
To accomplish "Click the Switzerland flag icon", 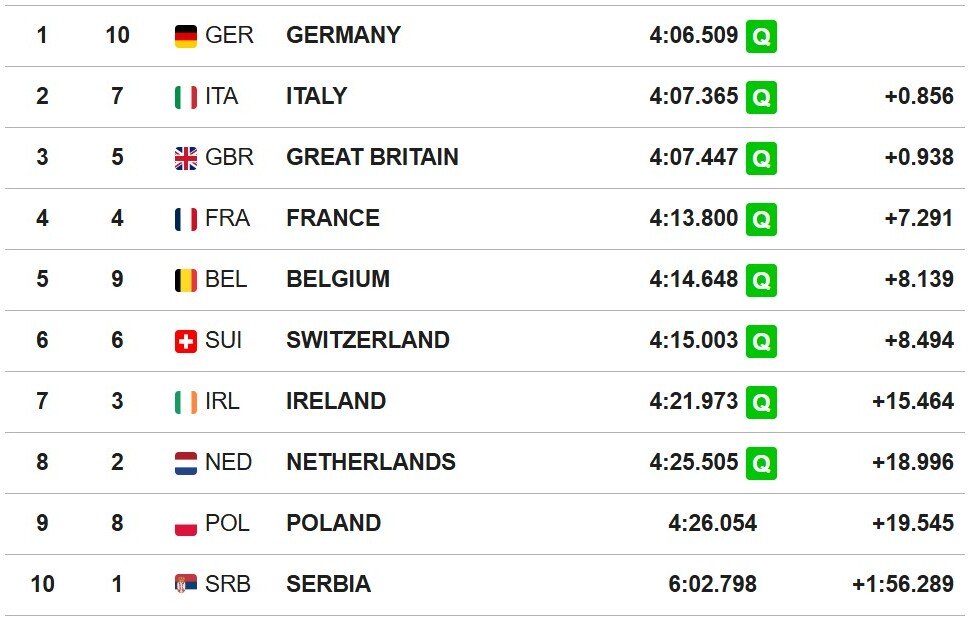I will tap(186, 341).
